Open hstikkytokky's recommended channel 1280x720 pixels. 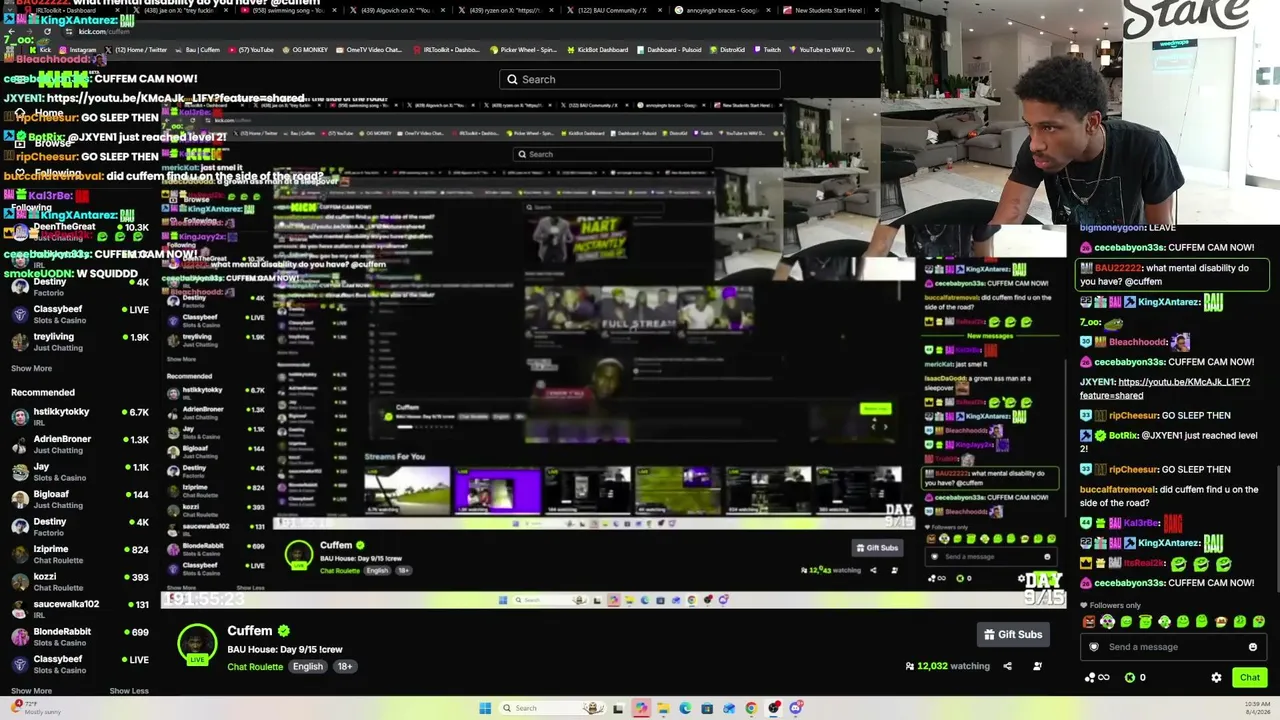tap(80, 418)
